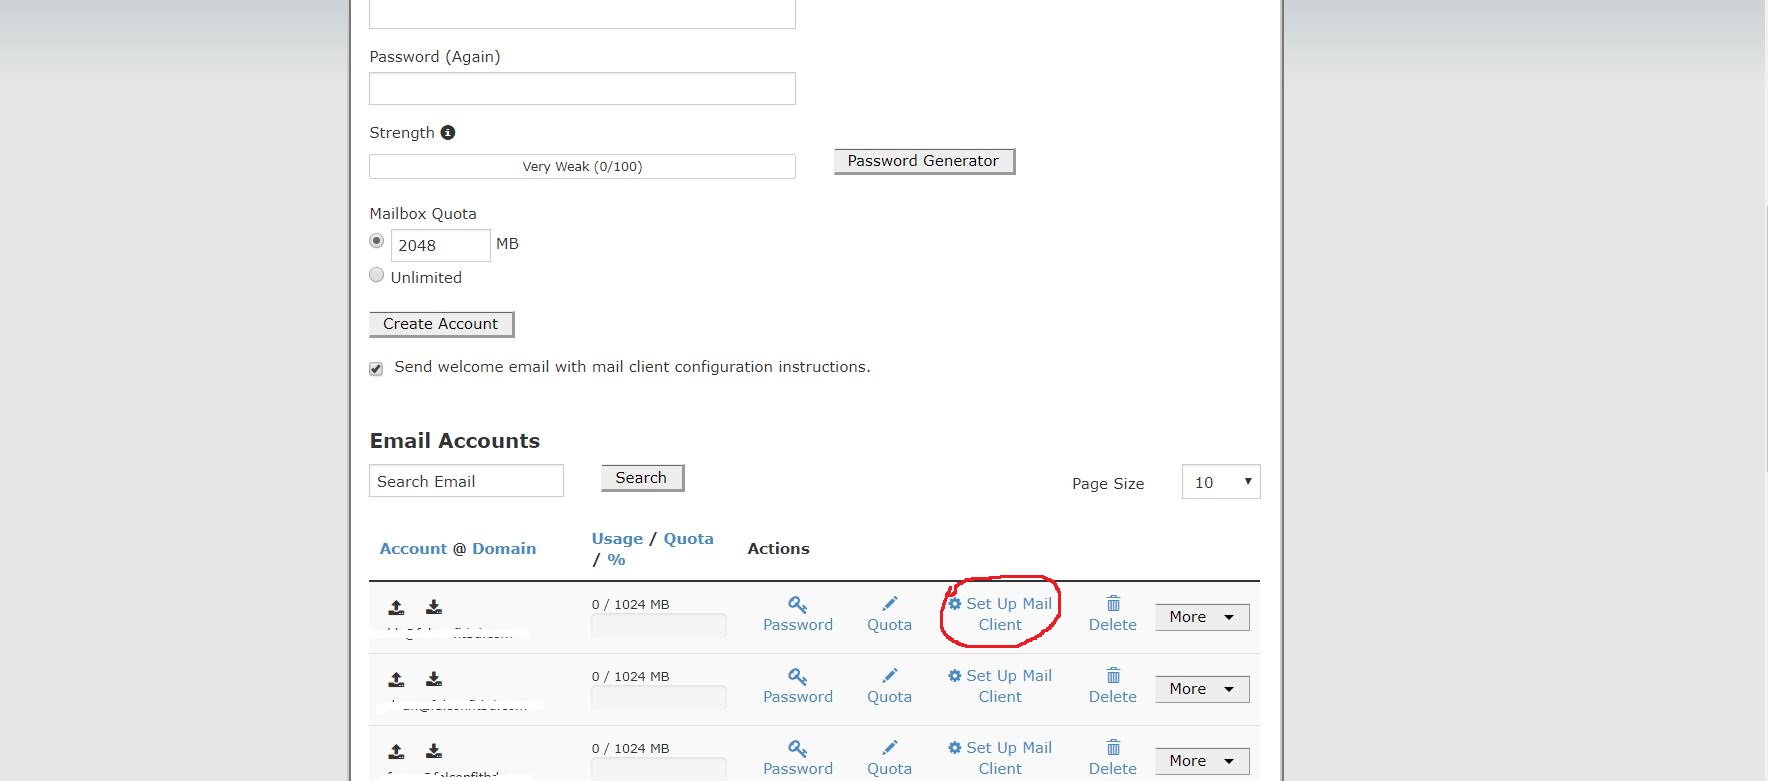Click the partially visible top password field
This screenshot has width=1768, height=781.
tap(582, 14)
